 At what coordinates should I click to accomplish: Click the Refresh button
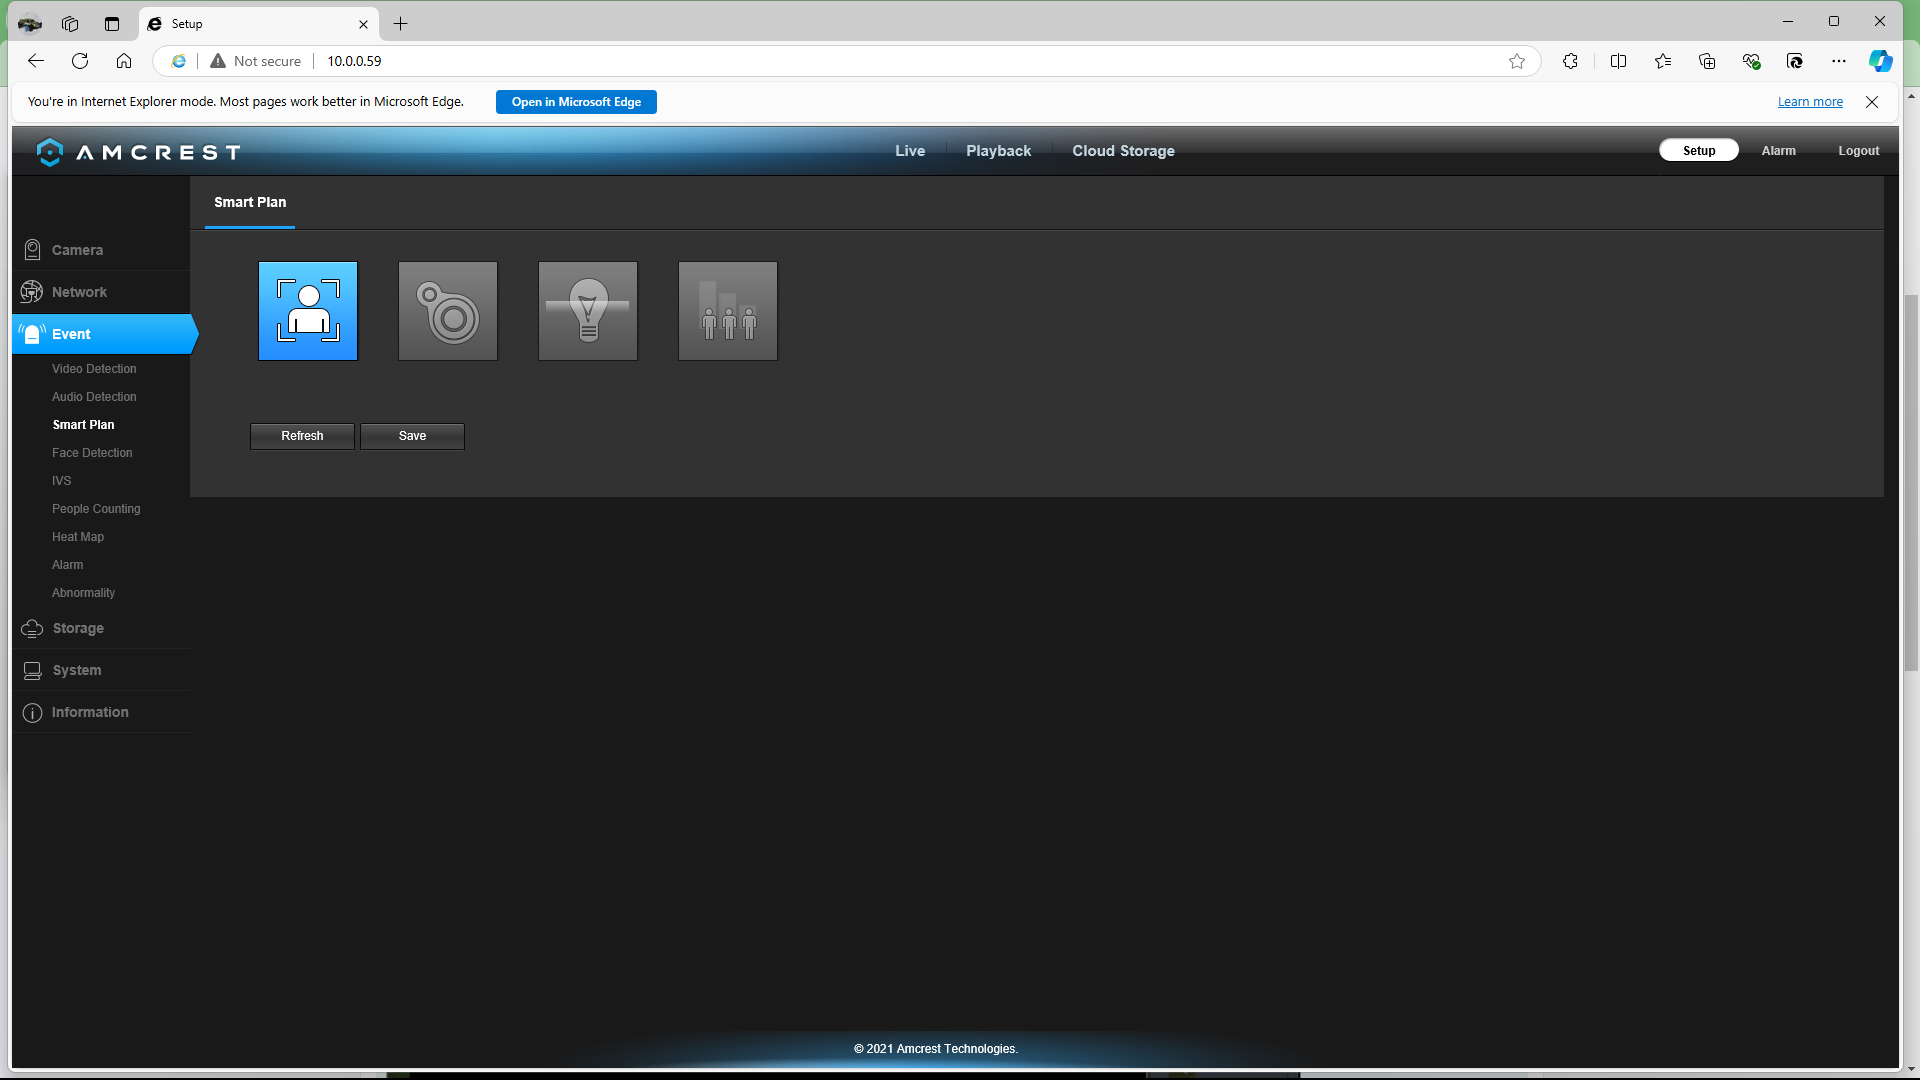[302, 436]
